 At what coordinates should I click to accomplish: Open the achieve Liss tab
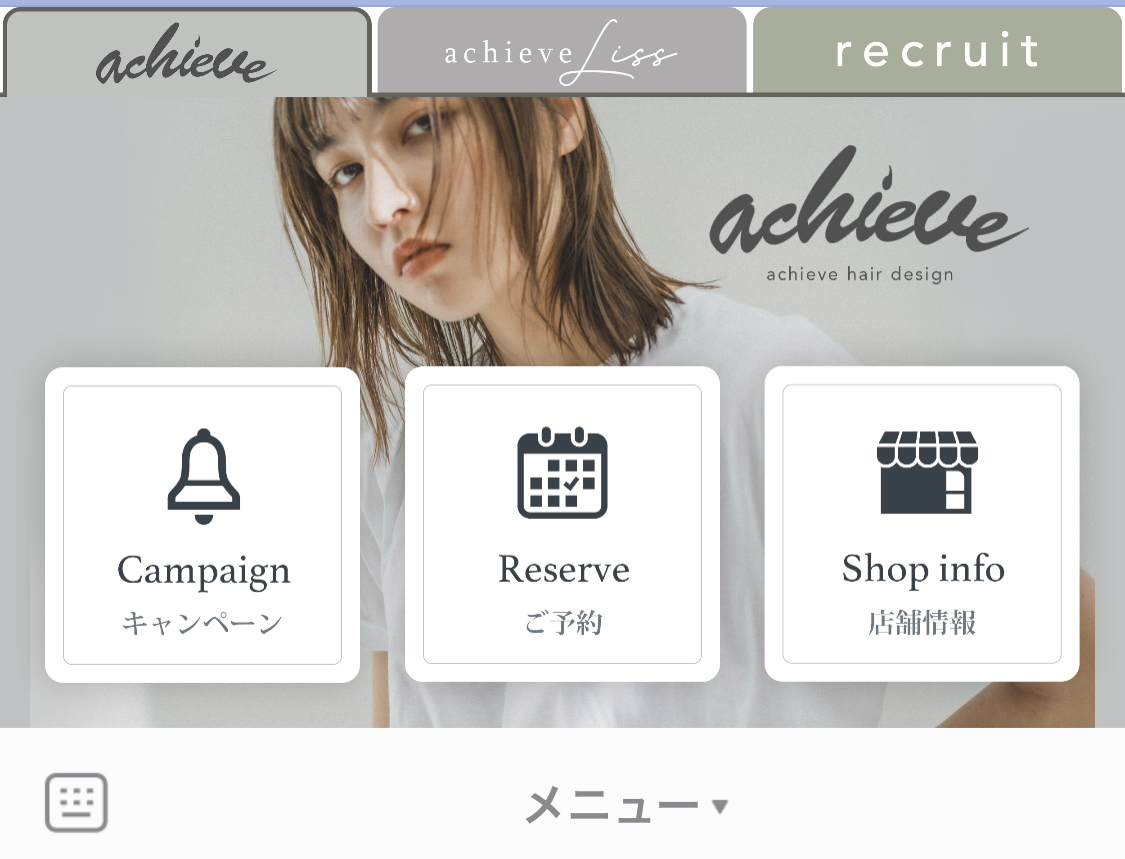(x=562, y=52)
